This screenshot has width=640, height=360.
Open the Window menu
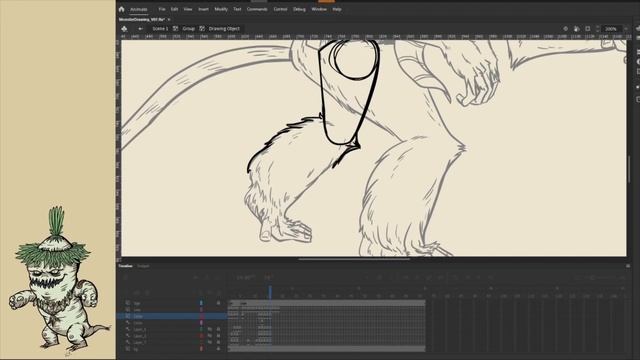coord(319,9)
